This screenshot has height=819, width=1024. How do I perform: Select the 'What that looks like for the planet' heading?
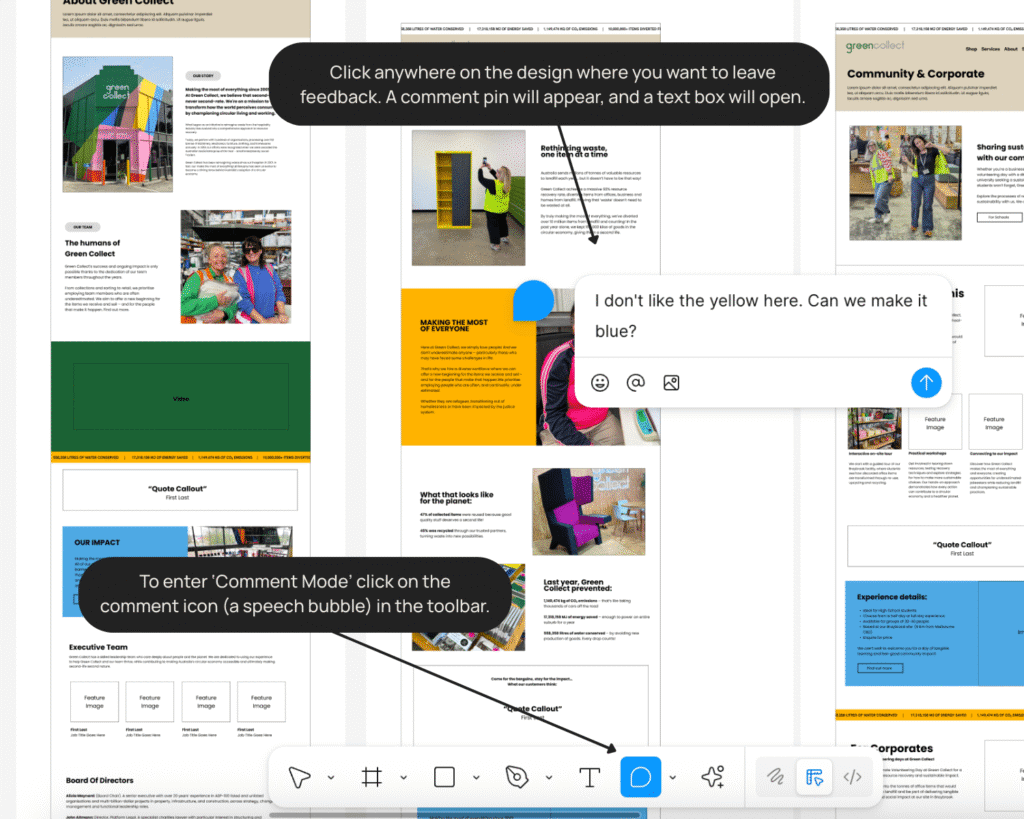456,498
